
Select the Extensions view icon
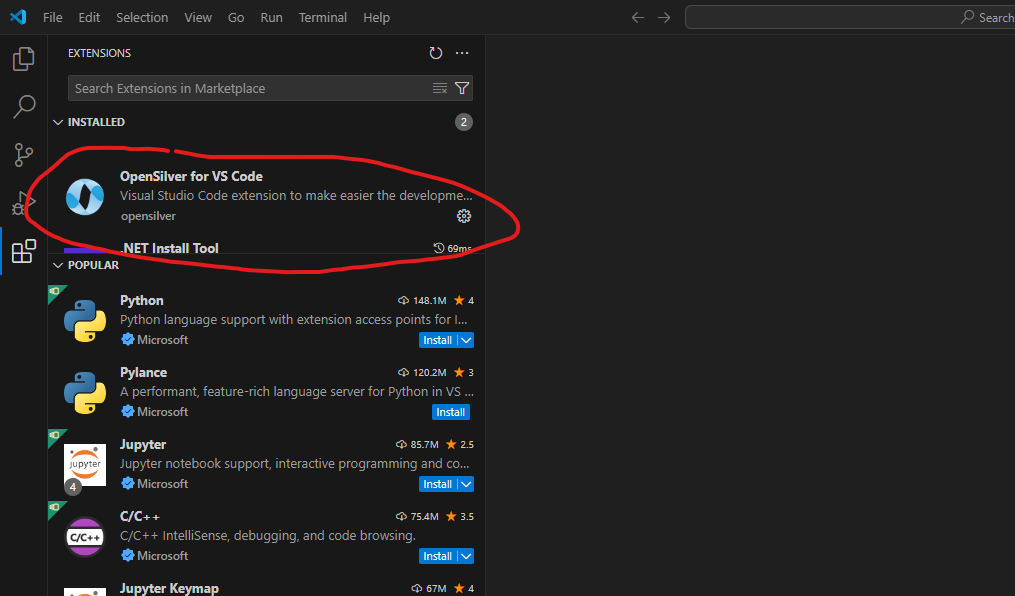pos(23,251)
